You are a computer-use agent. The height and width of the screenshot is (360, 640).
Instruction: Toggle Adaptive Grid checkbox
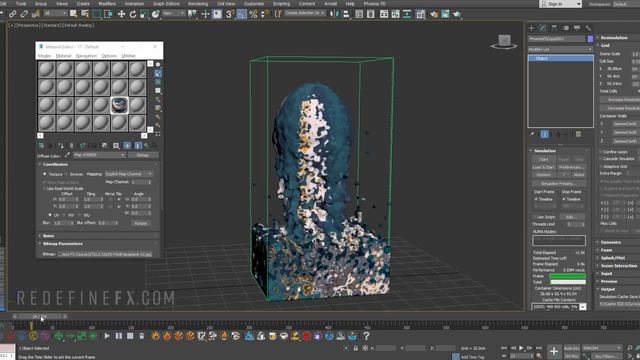(x=602, y=166)
